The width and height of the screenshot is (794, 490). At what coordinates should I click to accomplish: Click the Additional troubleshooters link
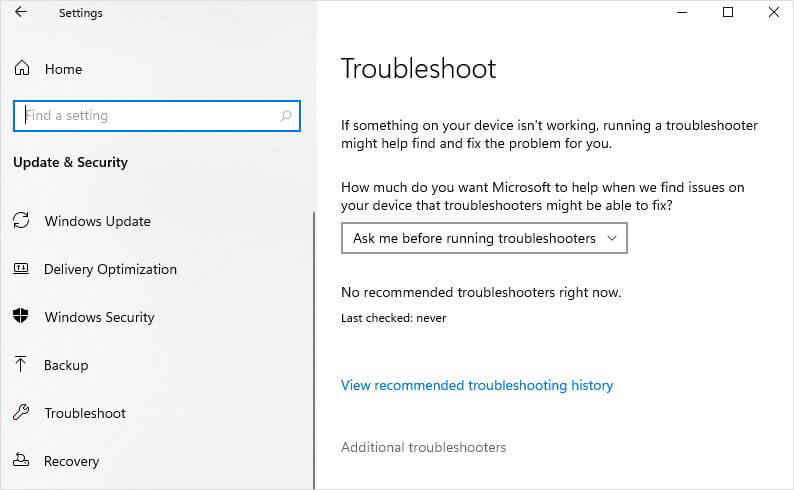click(423, 447)
